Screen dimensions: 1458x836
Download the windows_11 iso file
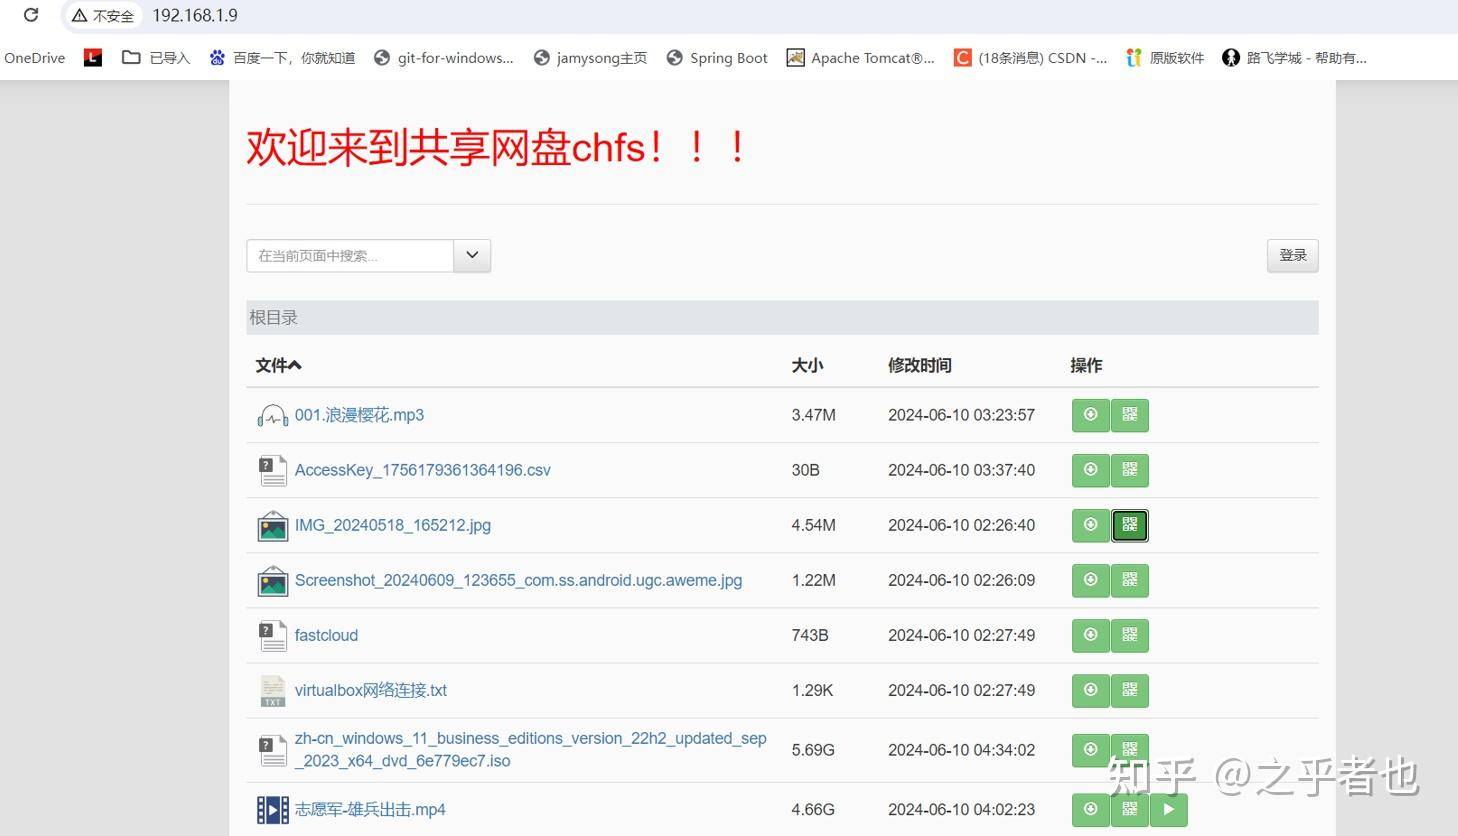1091,750
